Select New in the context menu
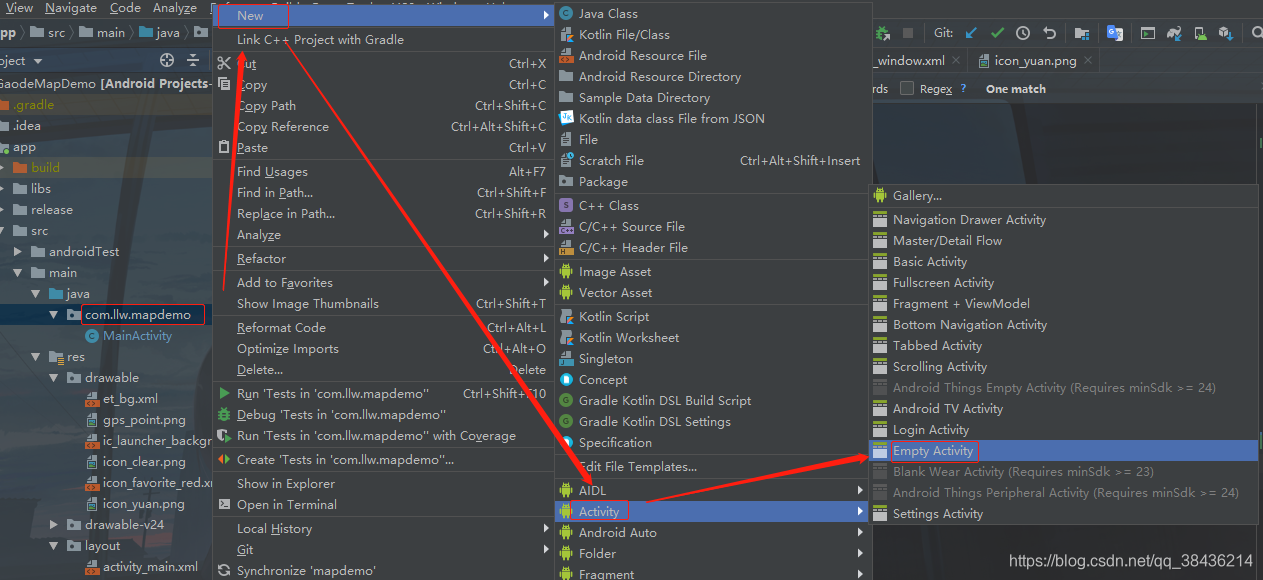The image size is (1263, 580). point(384,16)
